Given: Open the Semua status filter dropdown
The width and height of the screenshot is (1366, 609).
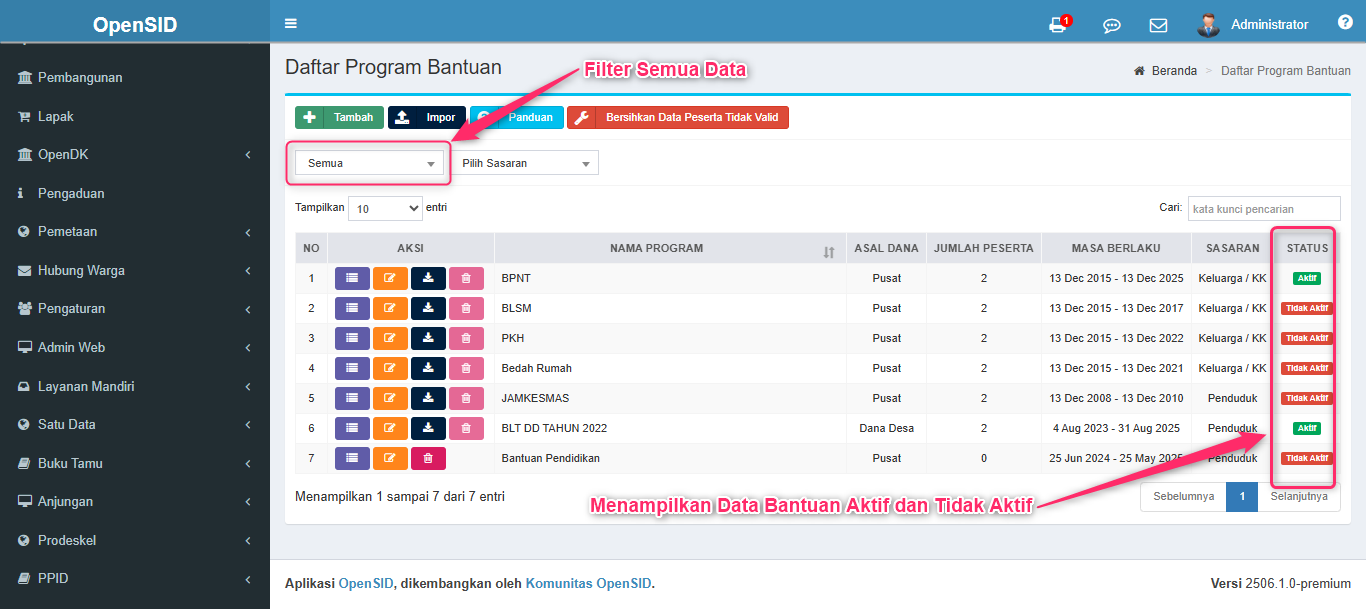Looking at the screenshot, I should [369, 163].
